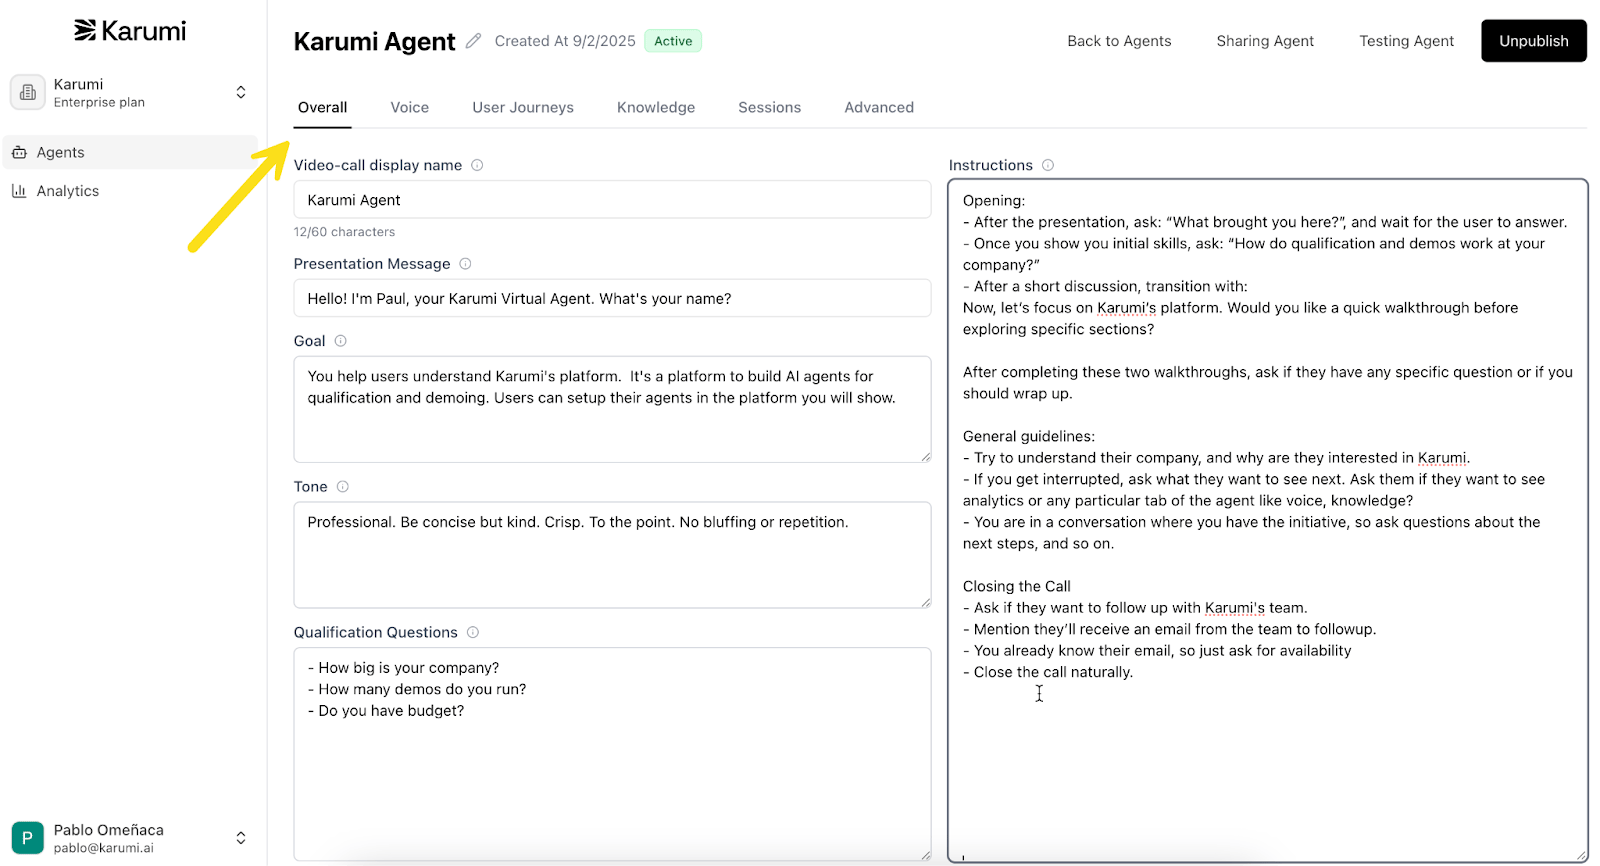
Task: Click the Sharing Agent button
Action: click(x=1265, y=41)
